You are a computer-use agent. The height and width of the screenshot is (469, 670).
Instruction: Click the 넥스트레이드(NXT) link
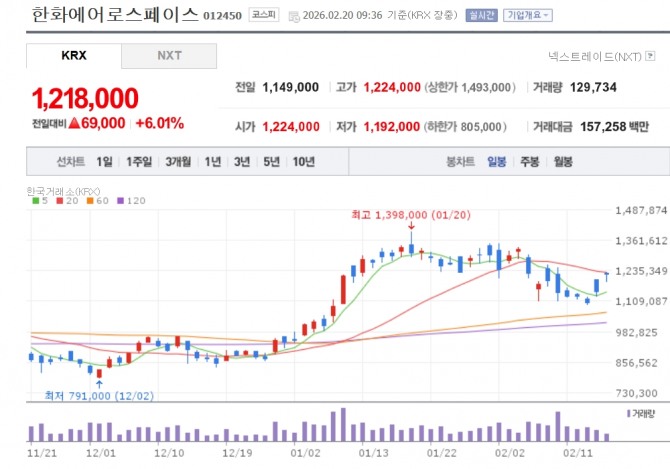(595, 56)
